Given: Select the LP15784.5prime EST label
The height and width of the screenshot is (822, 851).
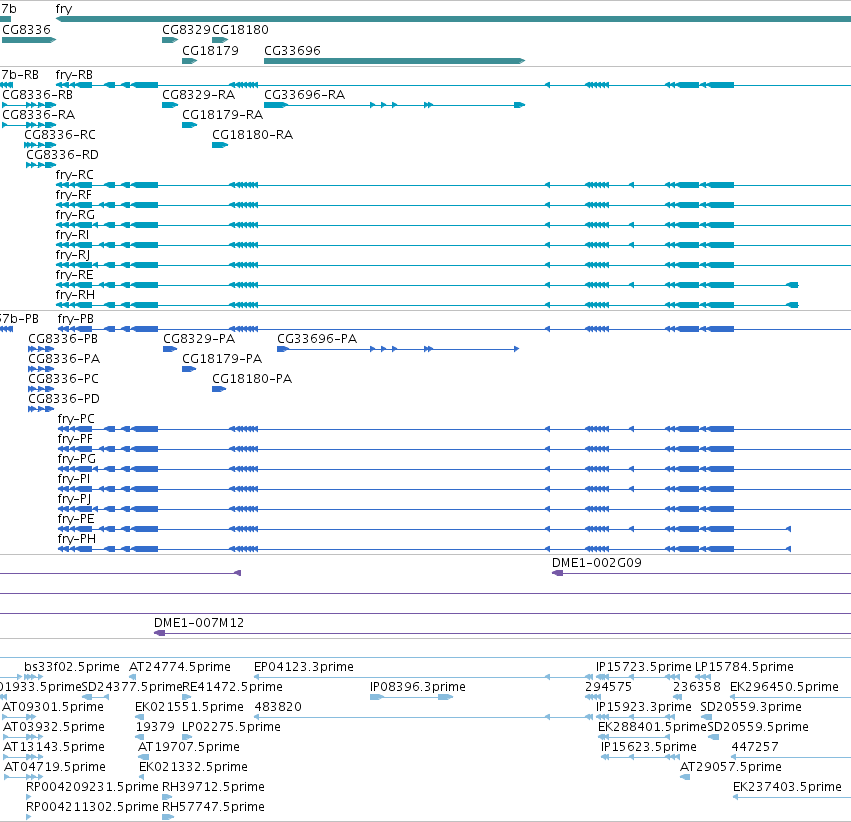Looking at the screenshot, I should (744, 667).
